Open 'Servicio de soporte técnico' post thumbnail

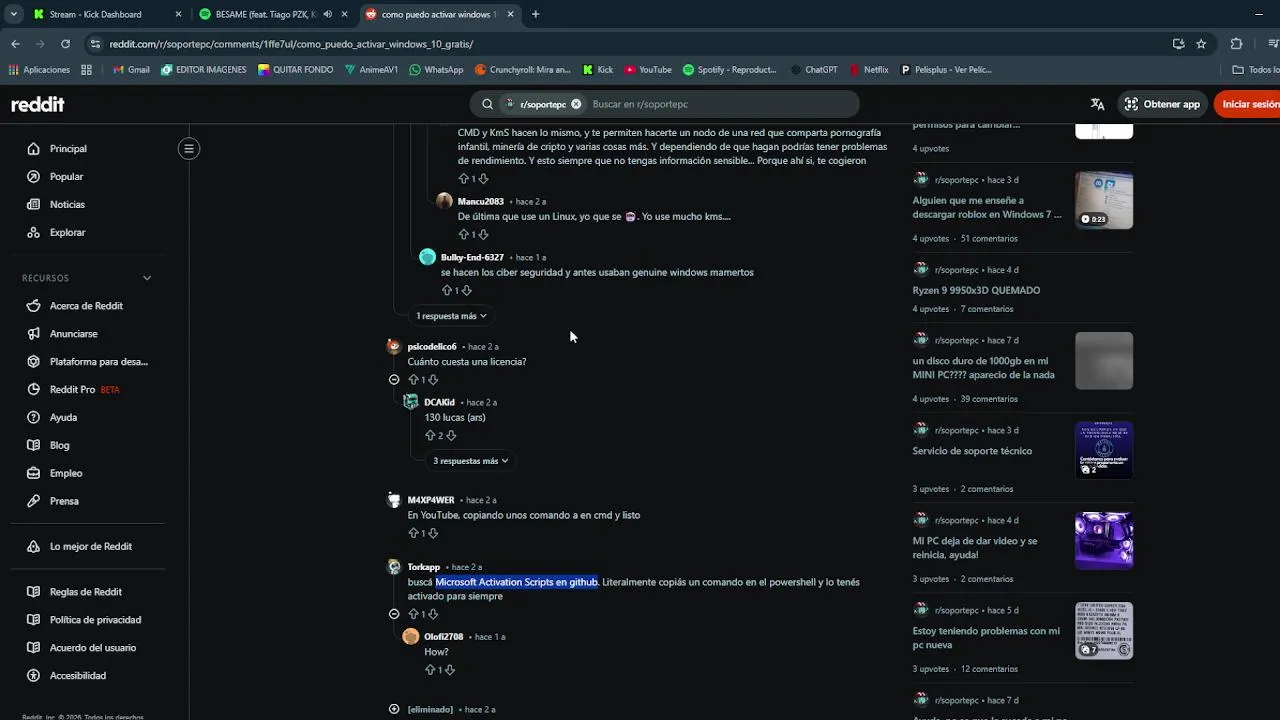click(x=1104, y=450)
